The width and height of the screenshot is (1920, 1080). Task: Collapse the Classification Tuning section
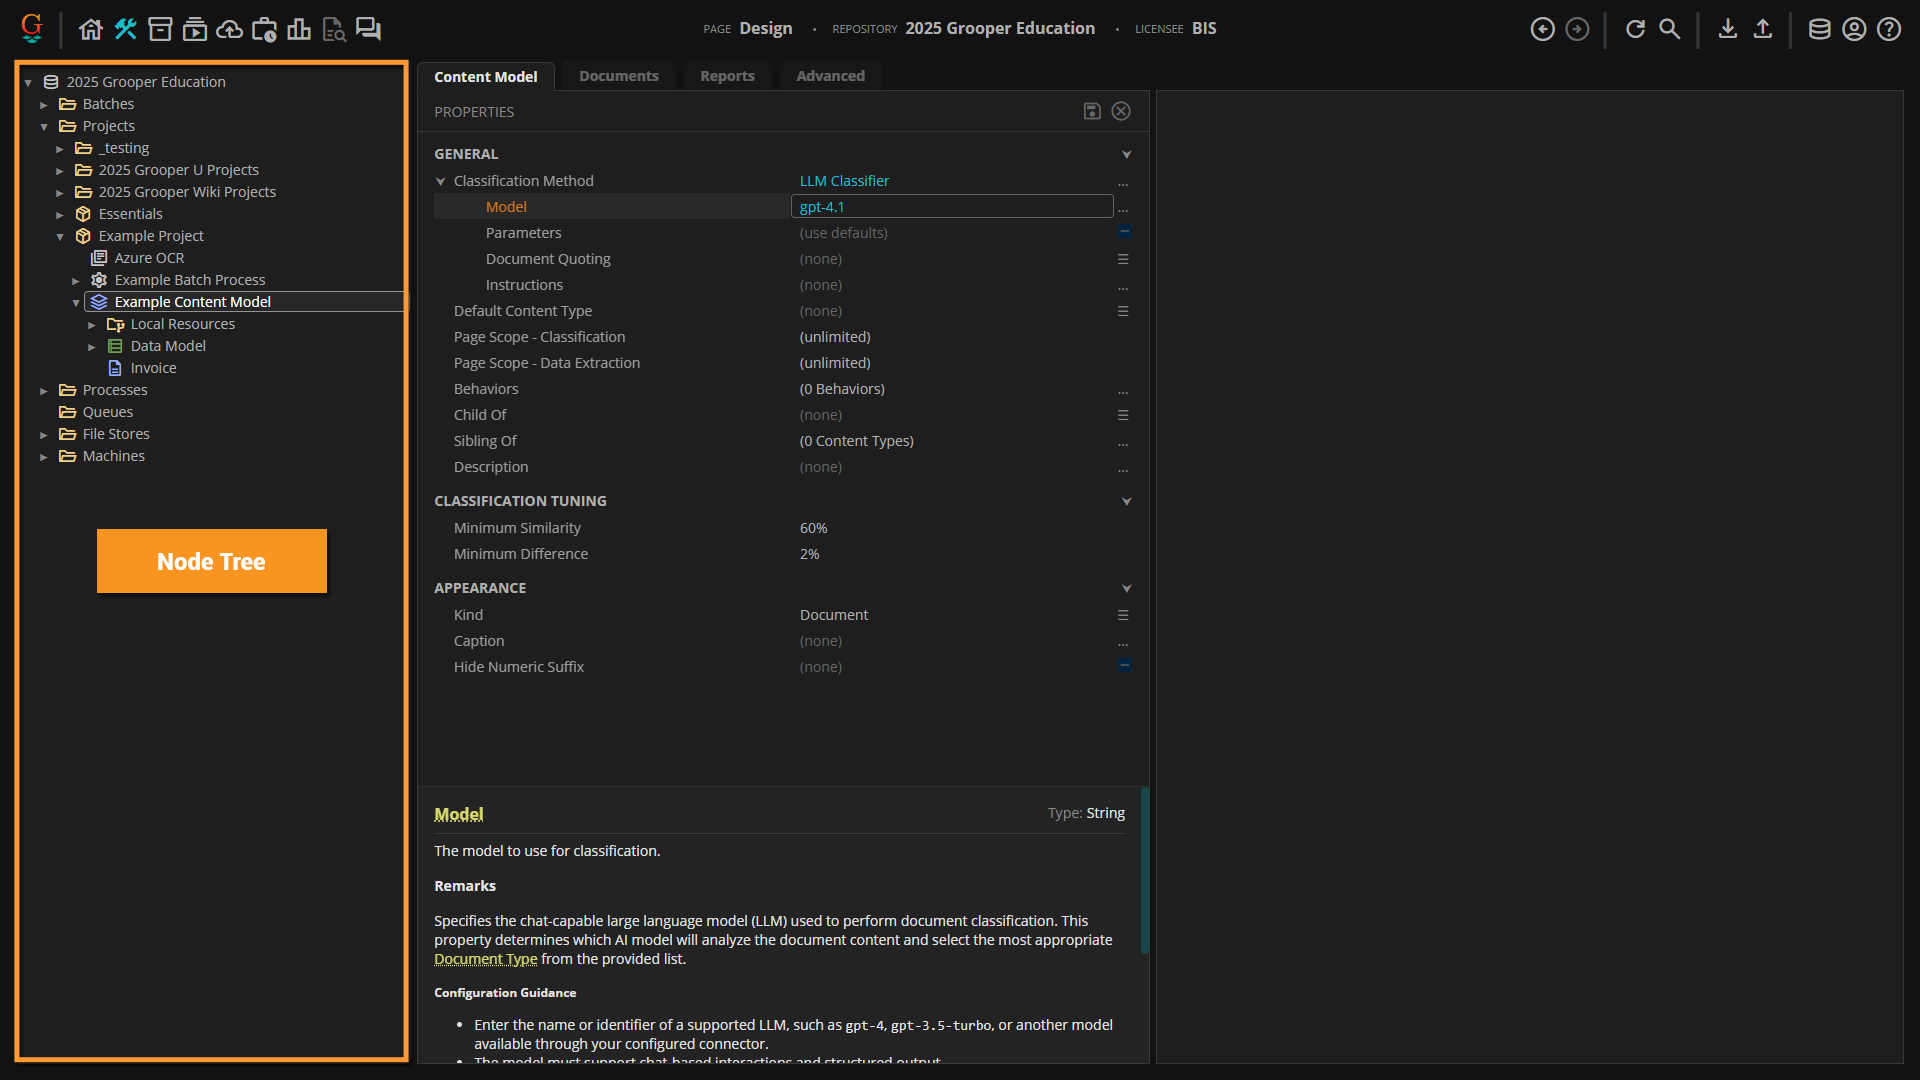click(x=1126, y=501)
